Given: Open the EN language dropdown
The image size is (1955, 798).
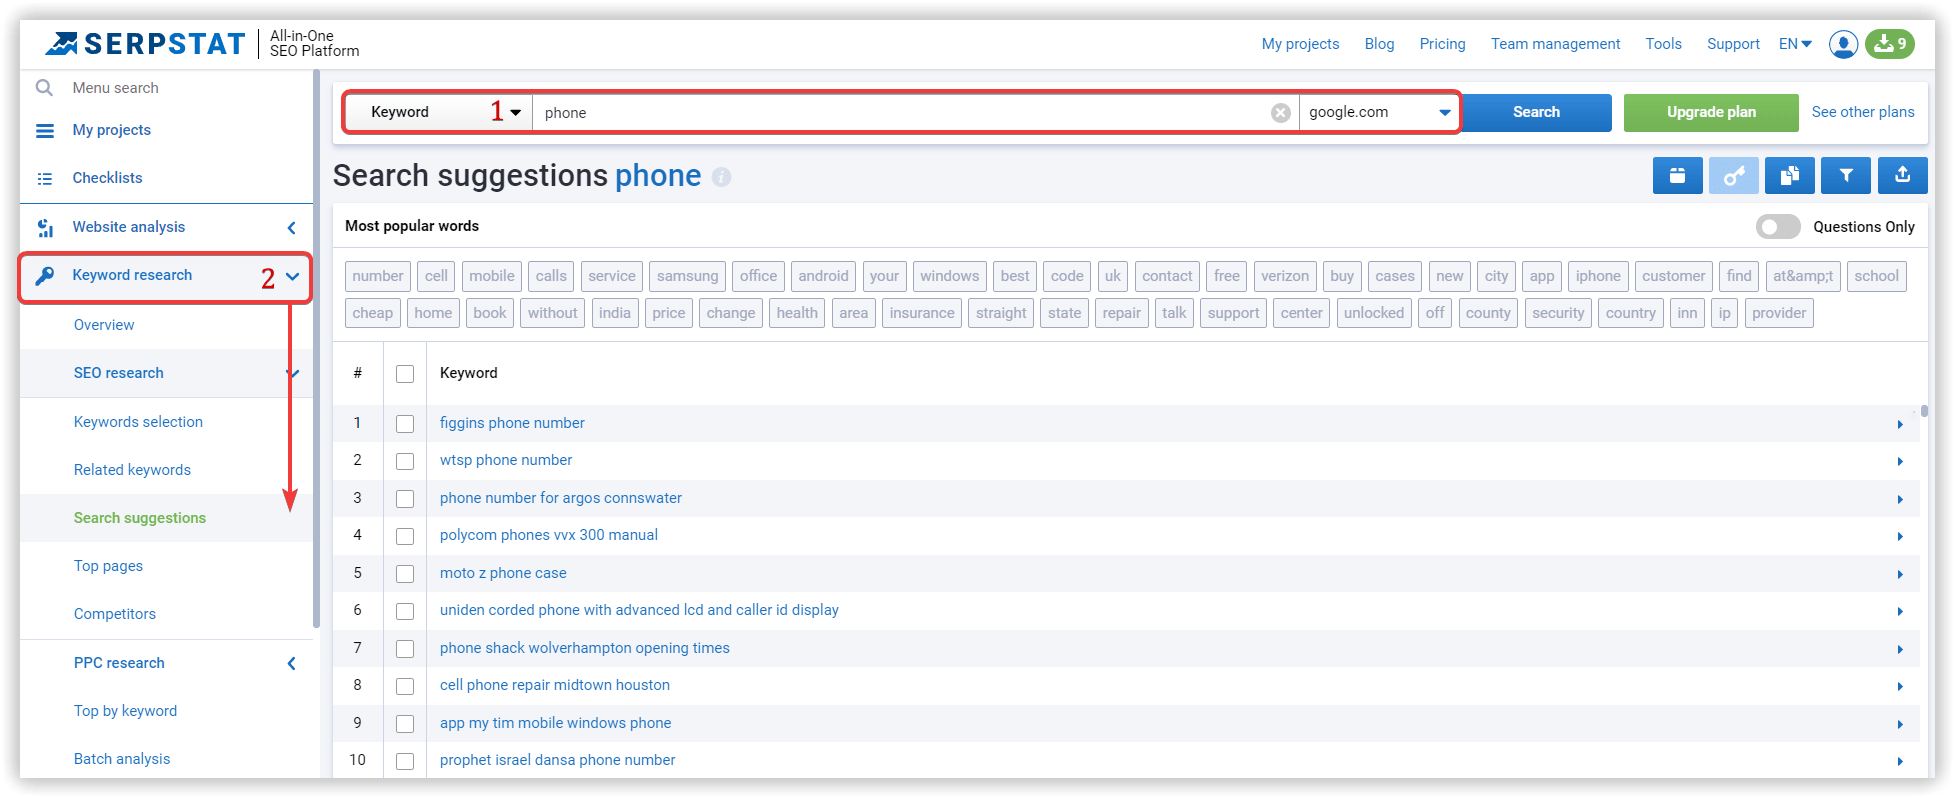Looking at the screenshot, I should pyautogui.click(x=1795, y=44).
